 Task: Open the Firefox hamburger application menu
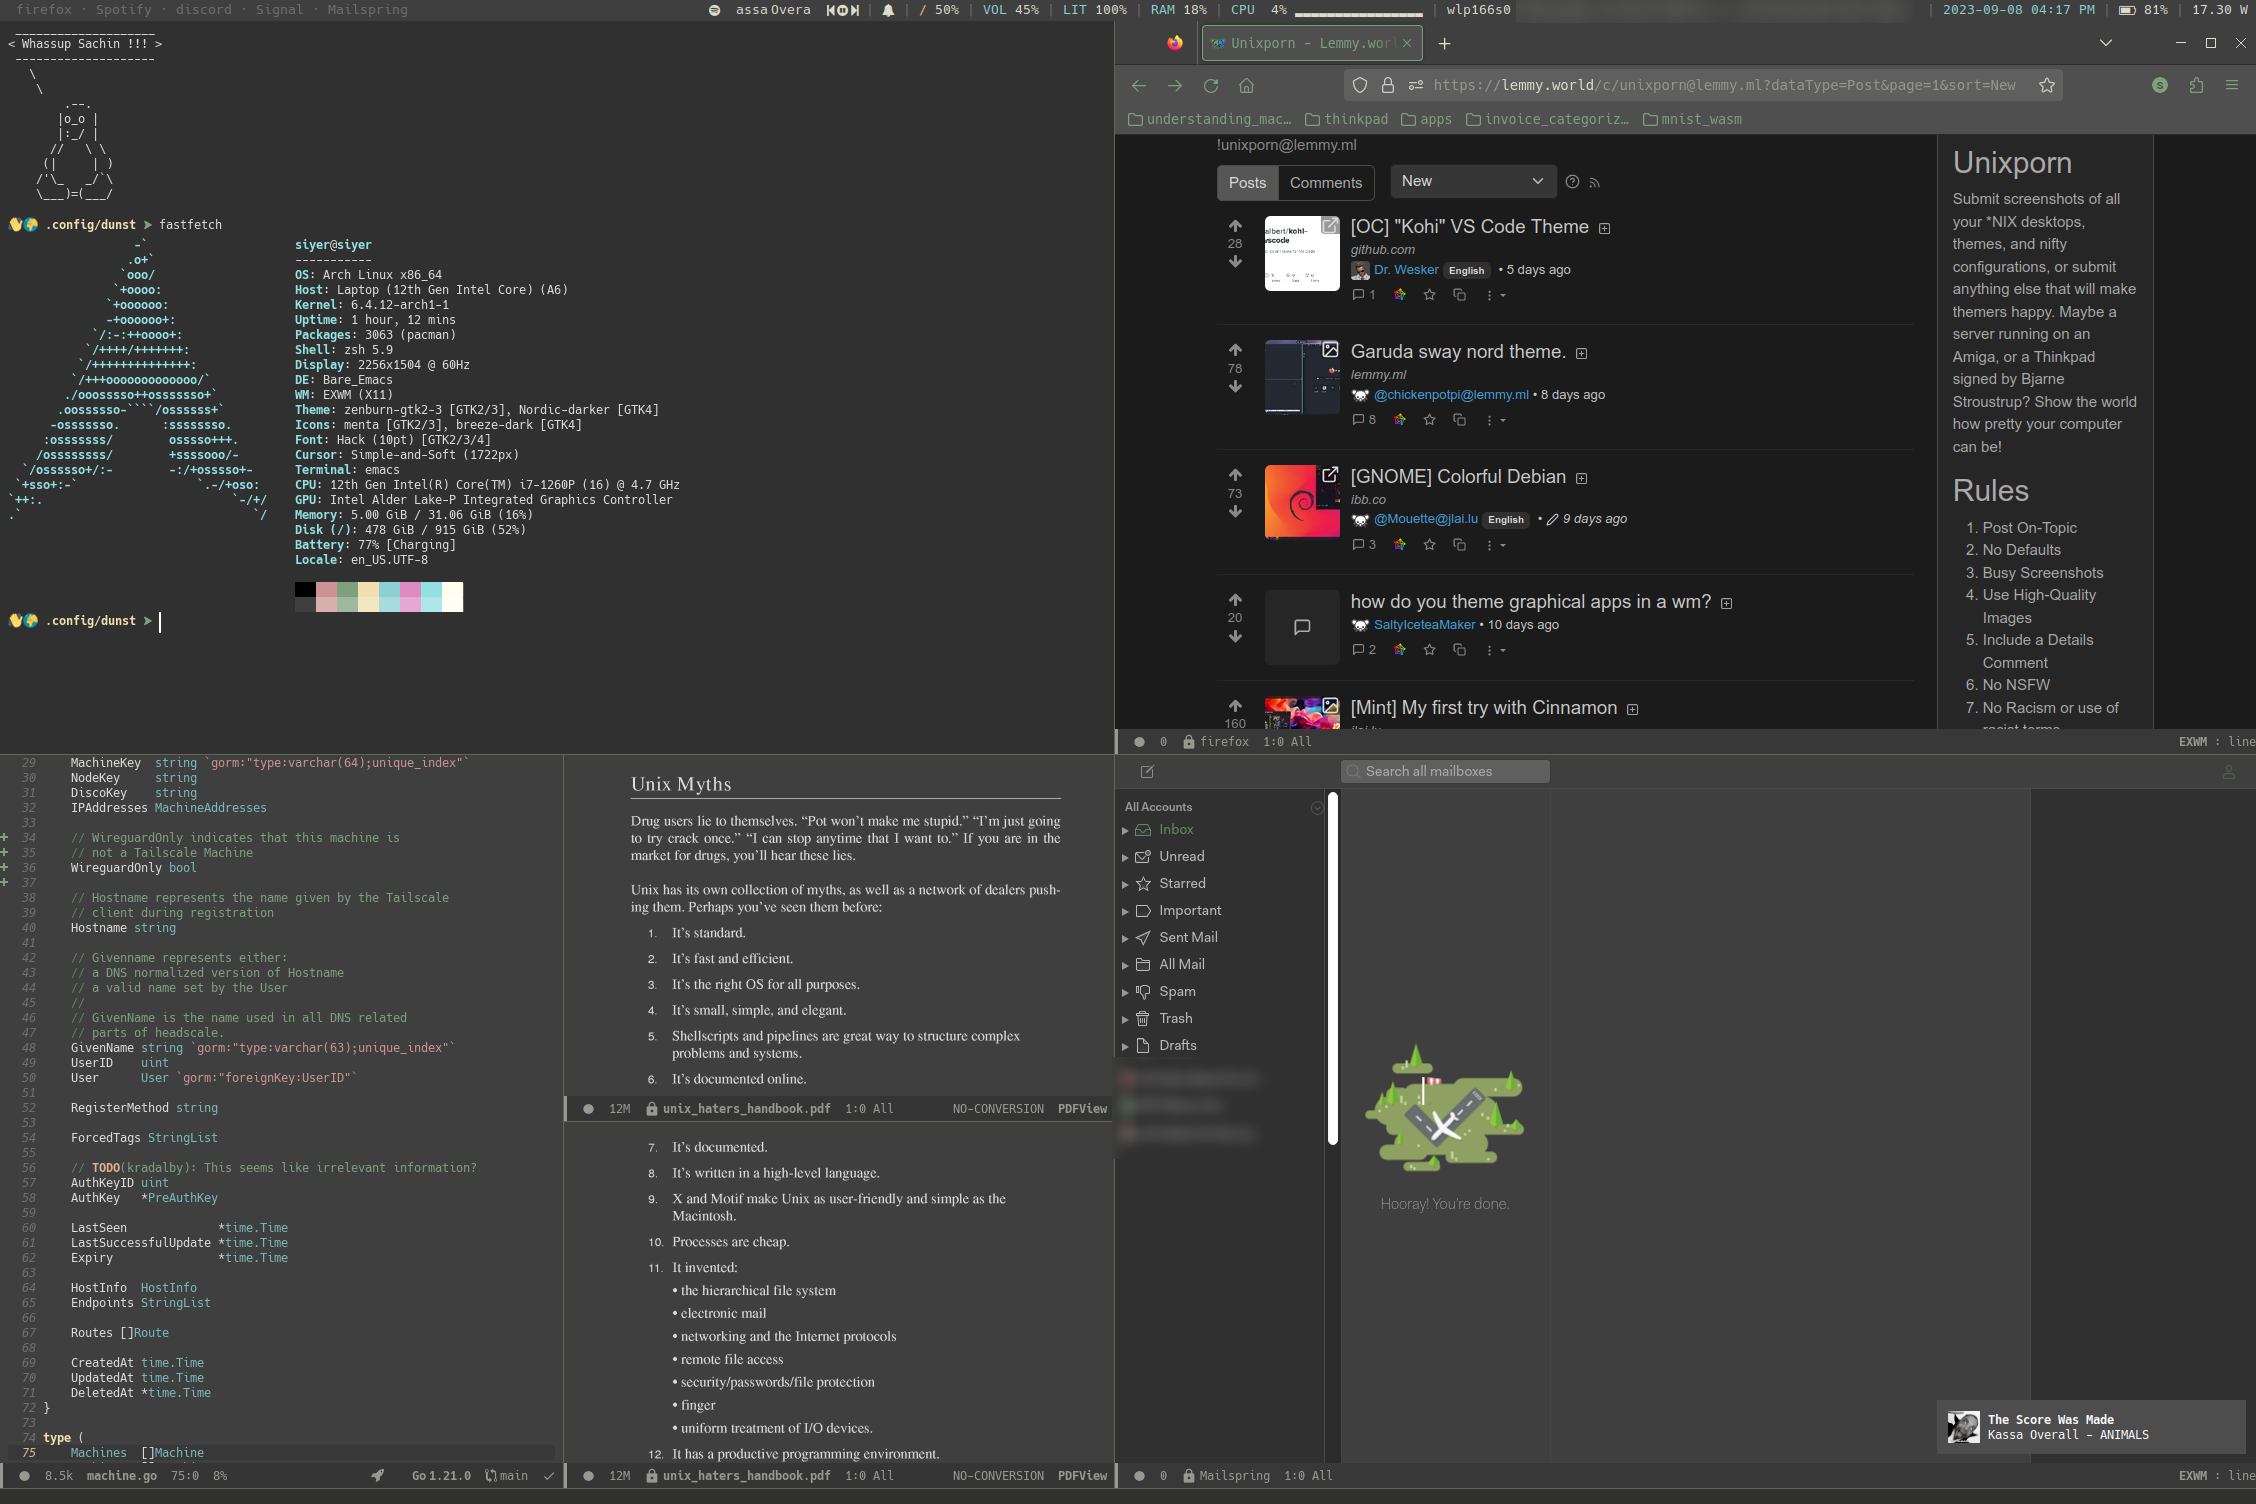click(x=2232, y=86)
